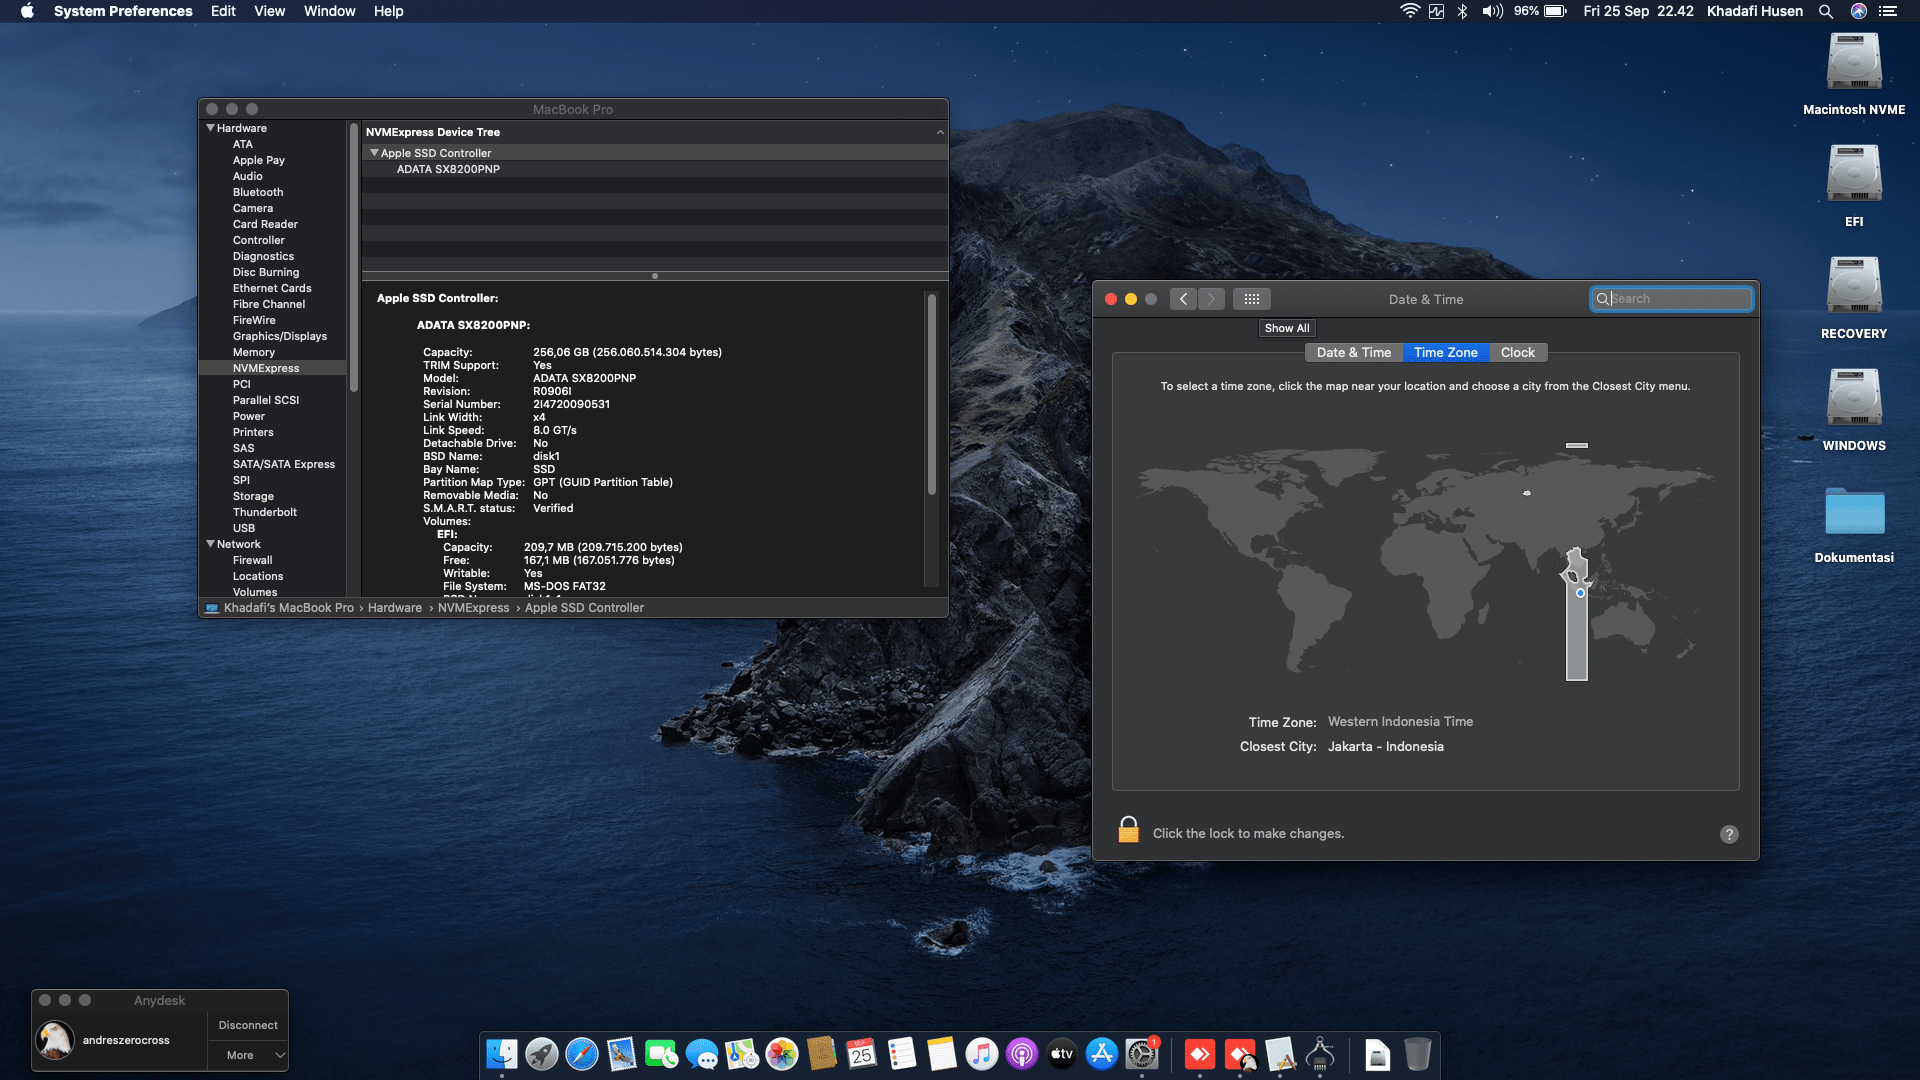The width and height of the screenshot is (1920, 1080).
Task: Open the Trash in the dock
Action: pyautogui.click(x=1418, y=1054)
